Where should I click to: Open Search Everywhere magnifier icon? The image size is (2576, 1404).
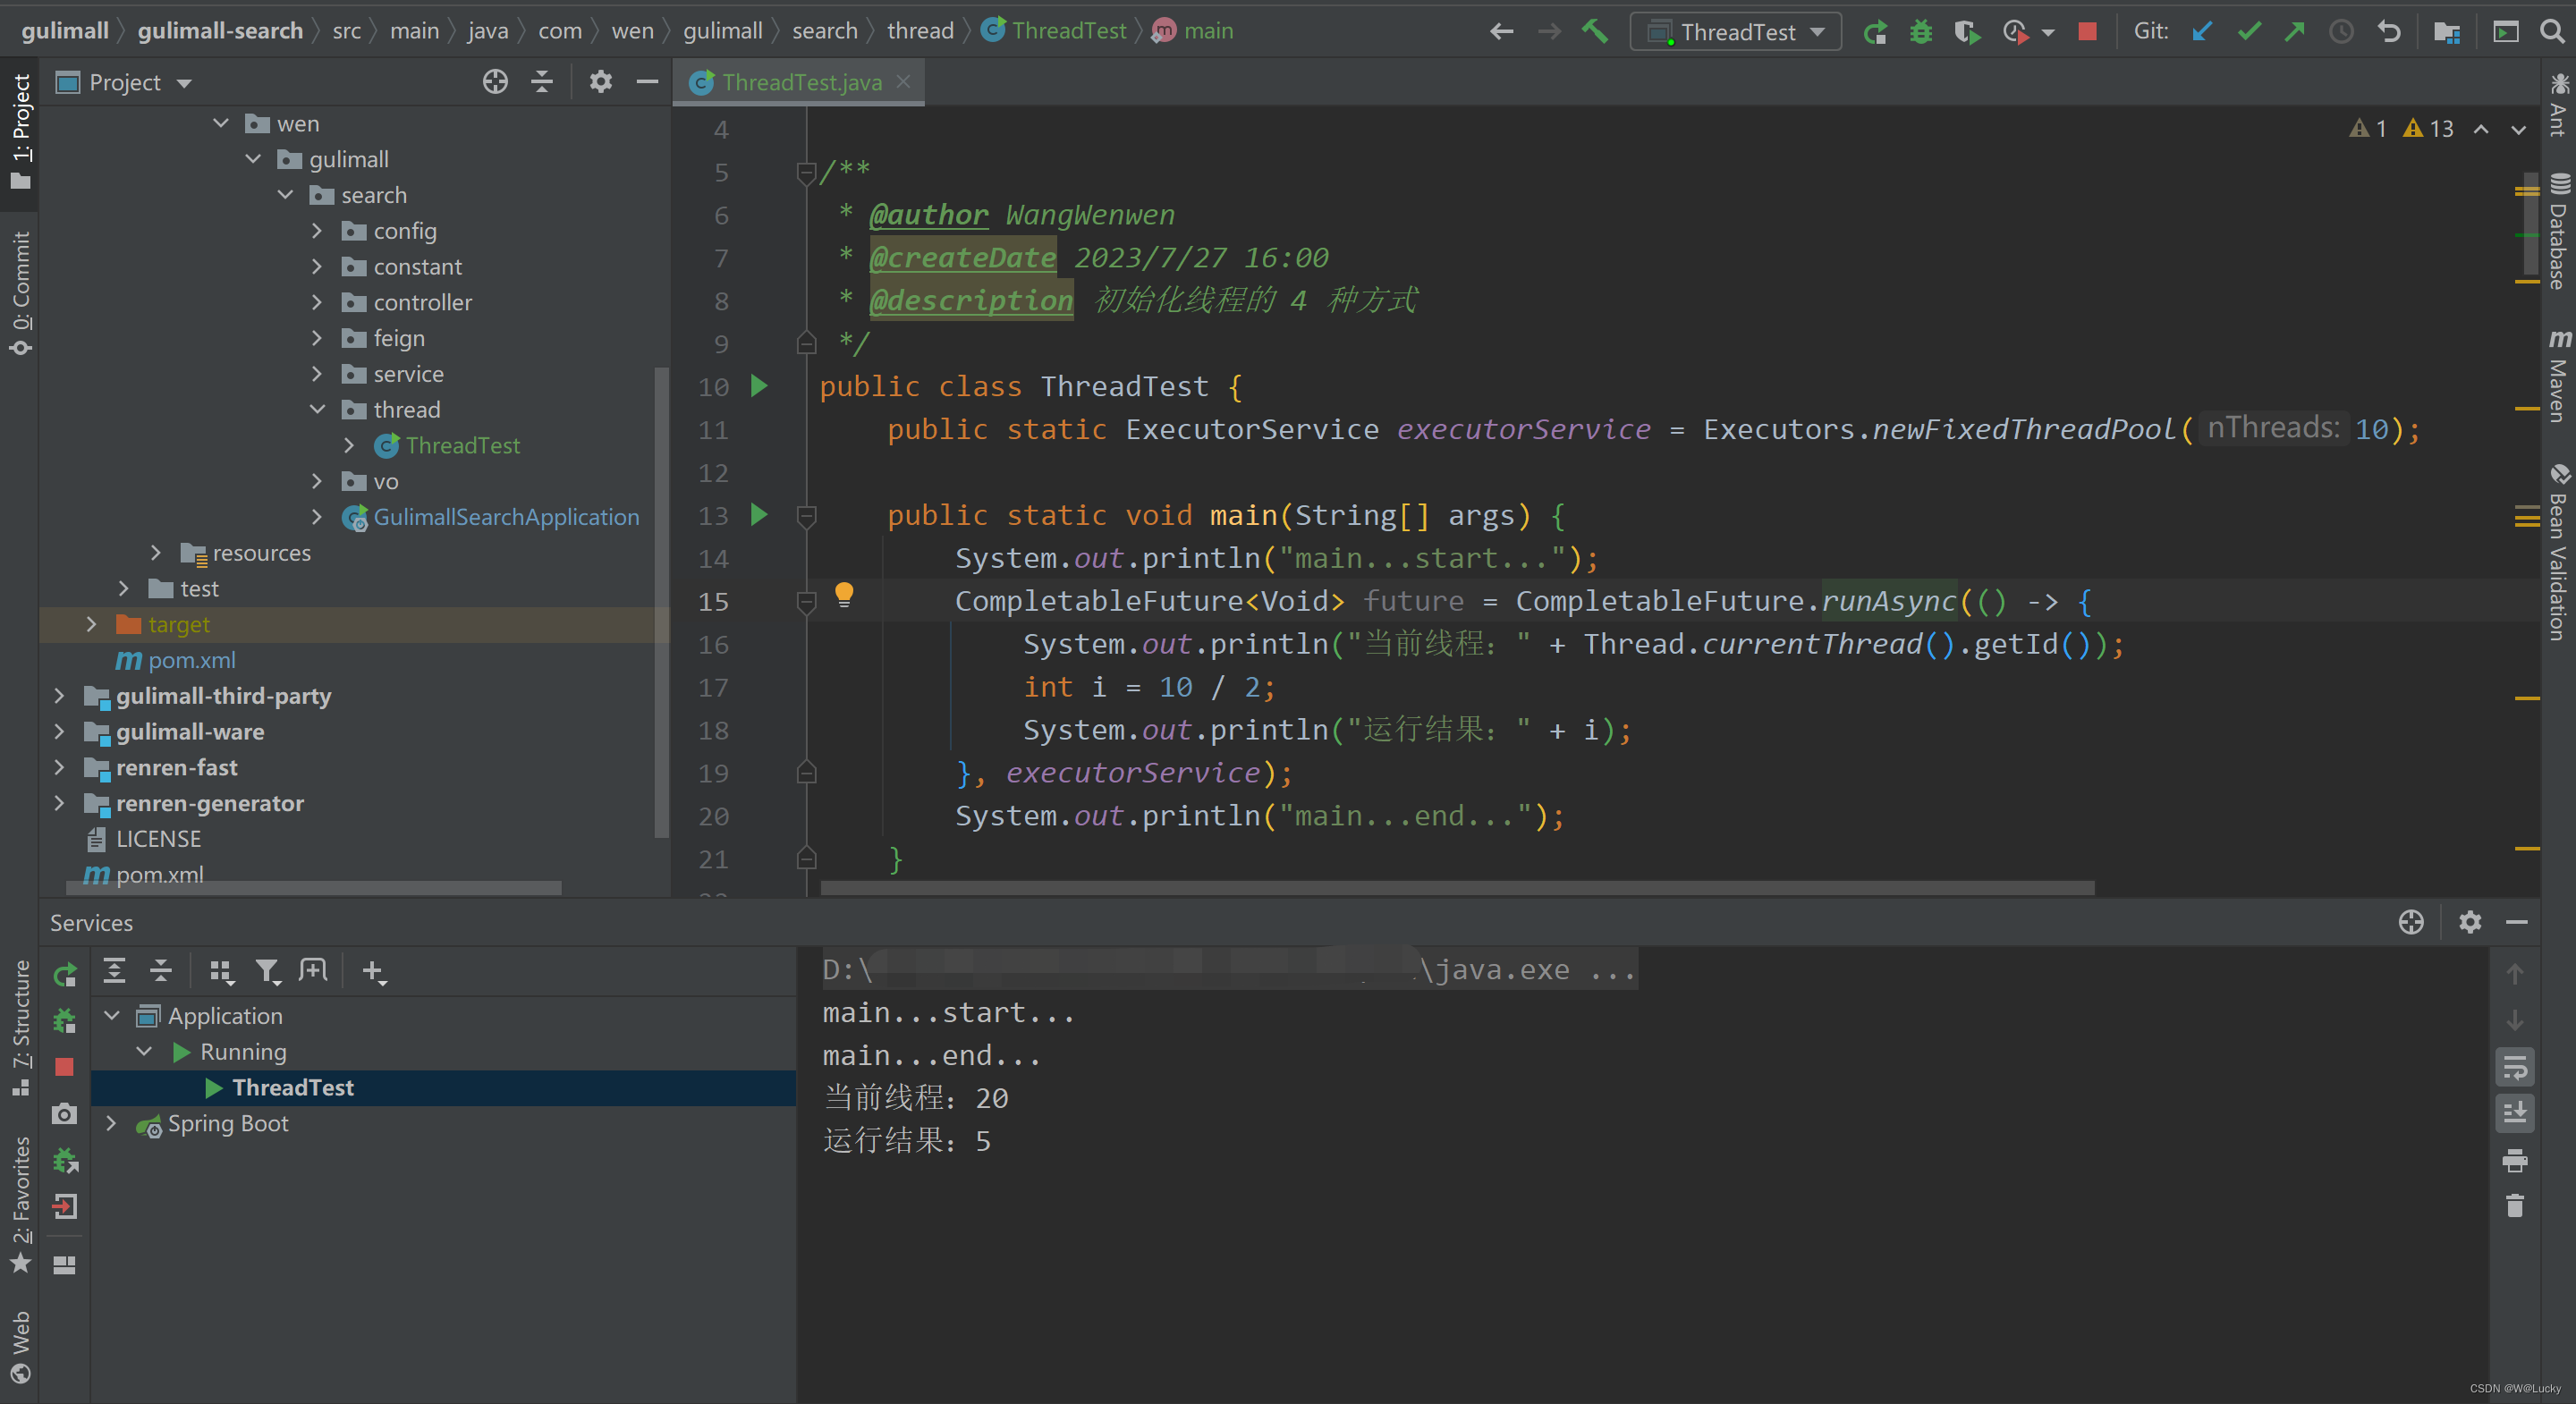(x=2551, y=32)
